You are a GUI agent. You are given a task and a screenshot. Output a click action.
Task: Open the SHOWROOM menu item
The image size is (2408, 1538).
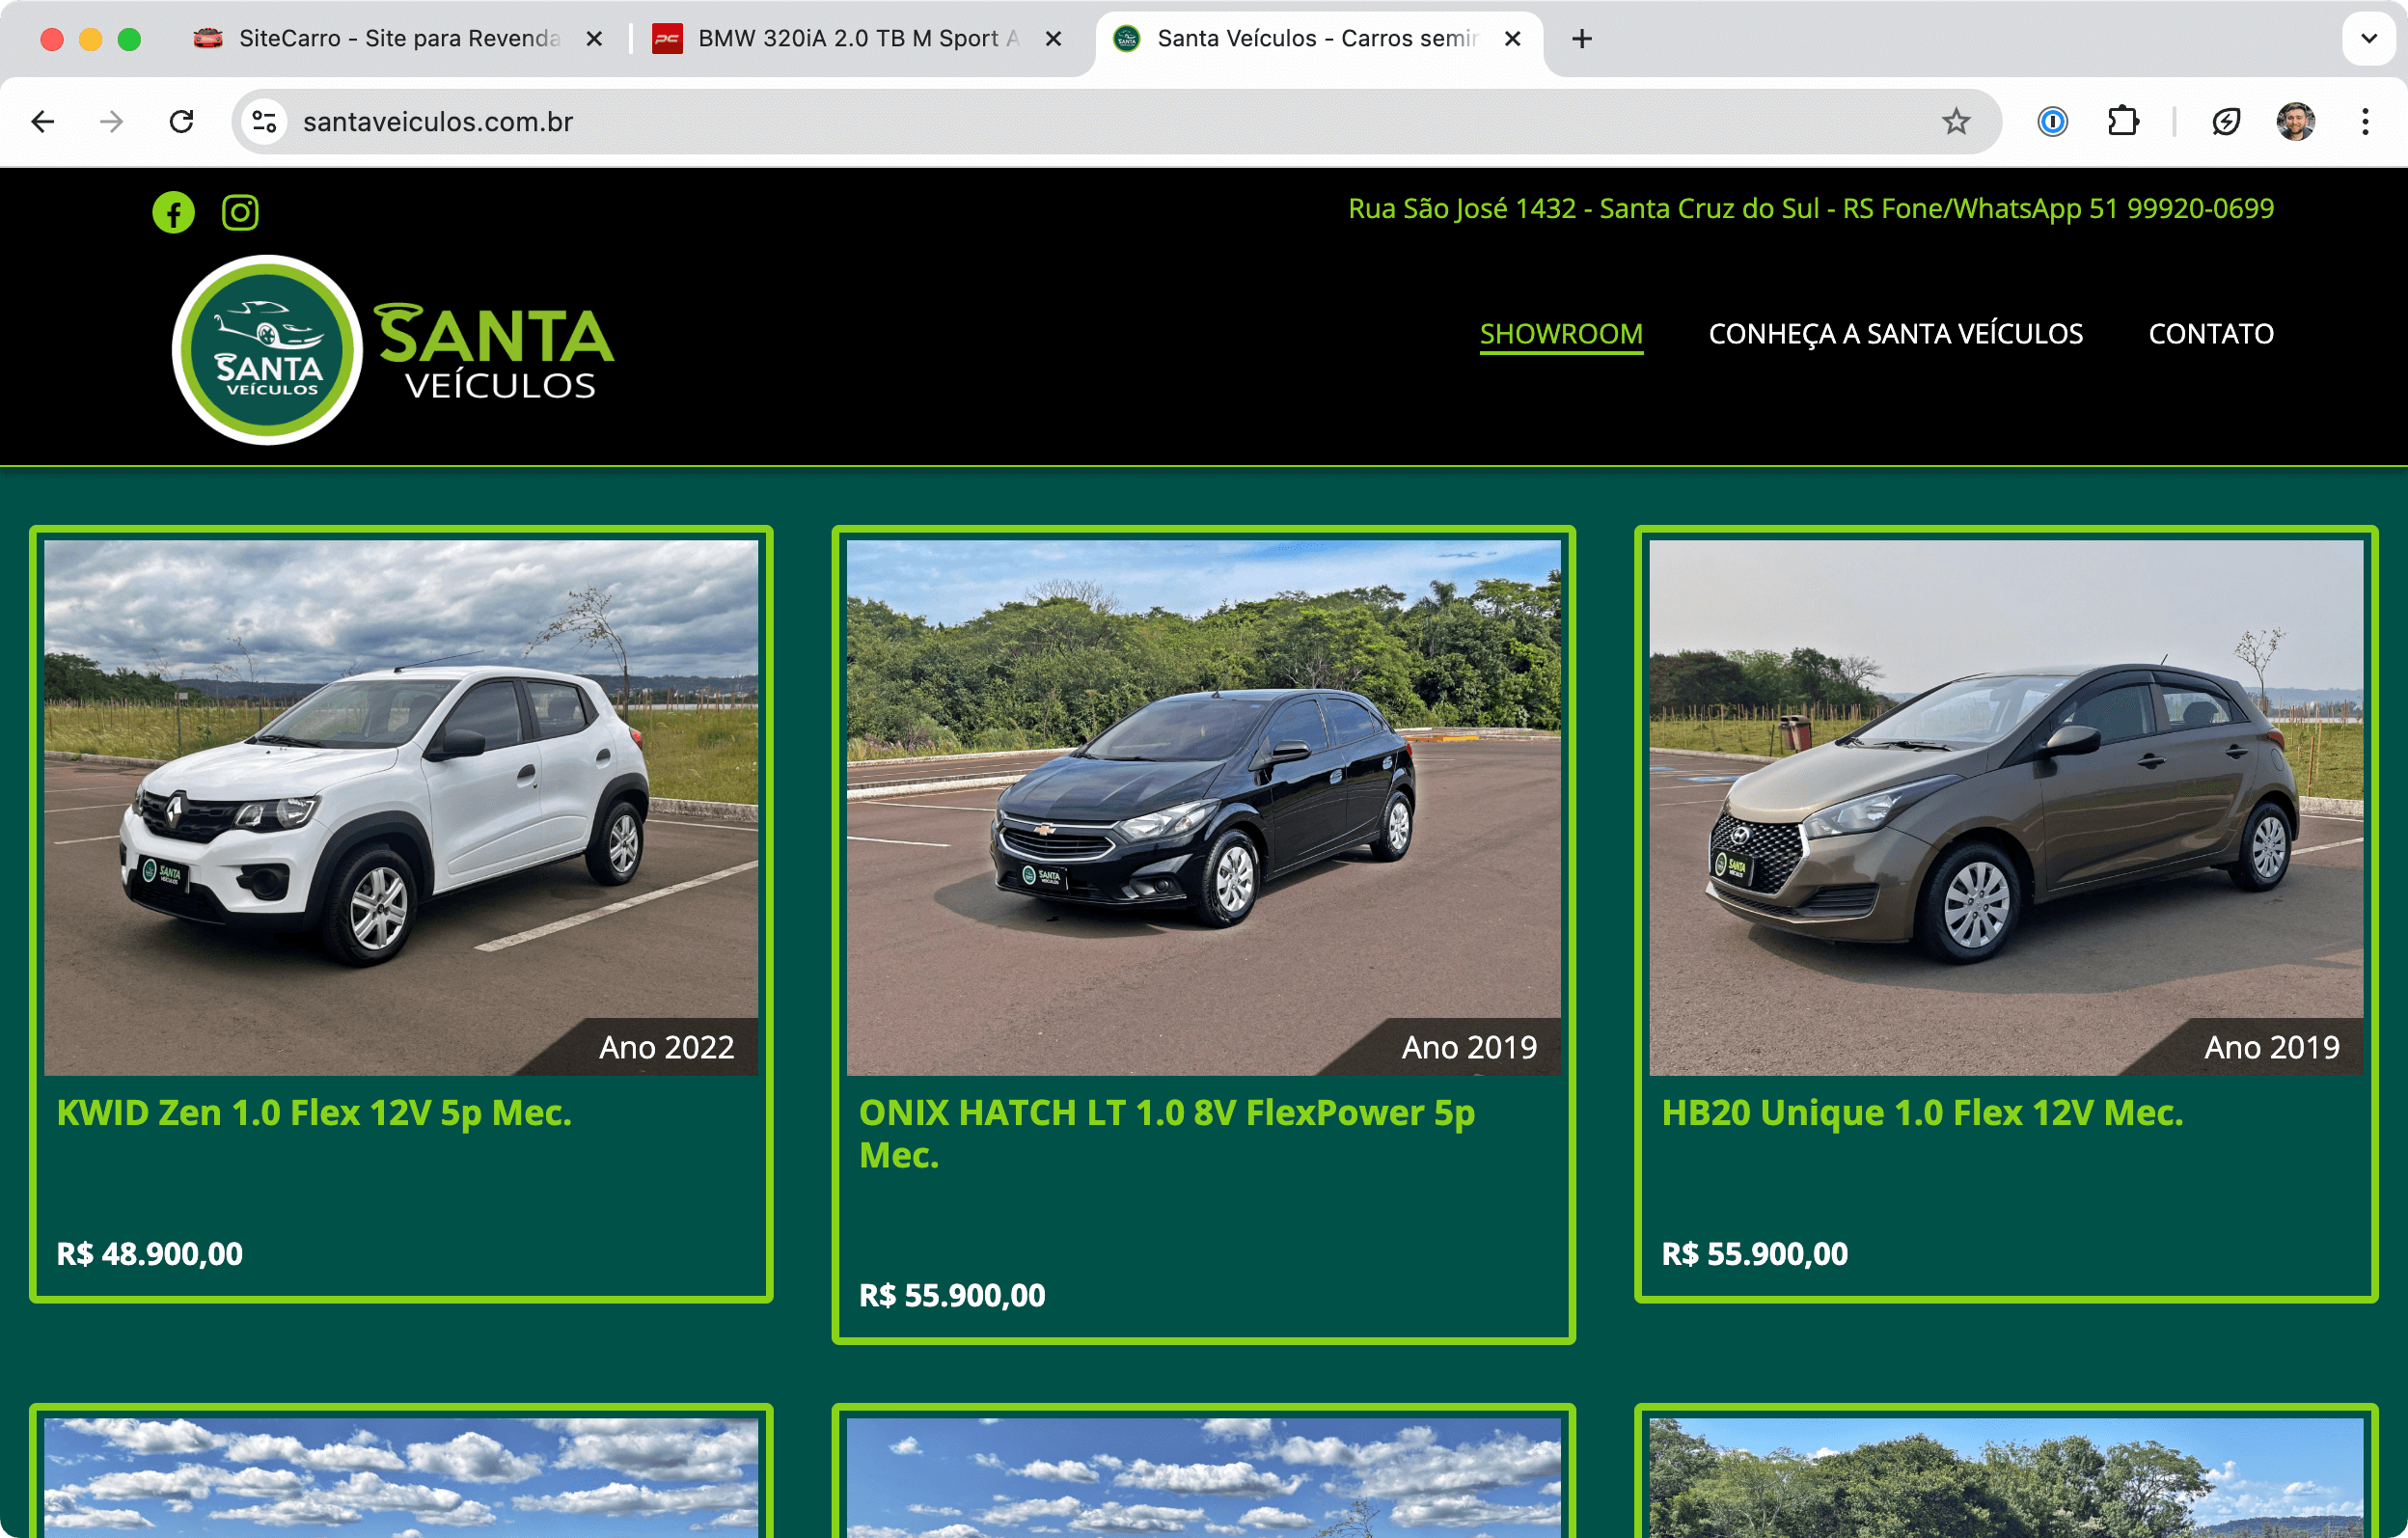point(1561,334)
